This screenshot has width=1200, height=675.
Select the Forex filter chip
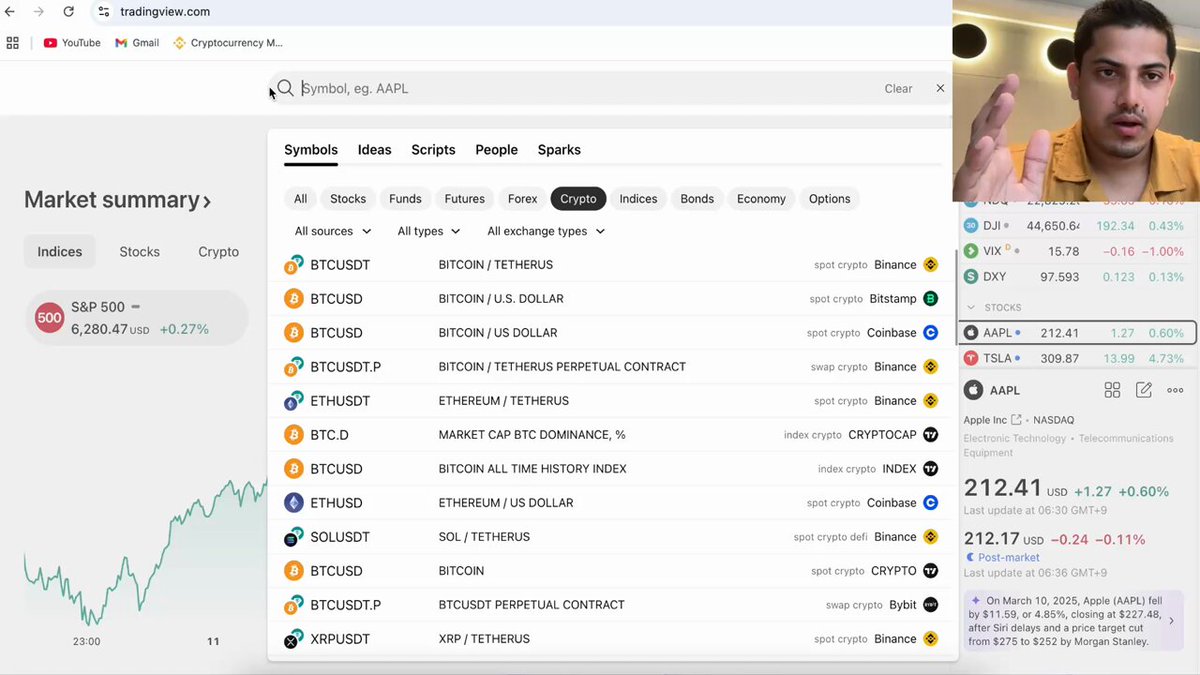coord(523,199)
